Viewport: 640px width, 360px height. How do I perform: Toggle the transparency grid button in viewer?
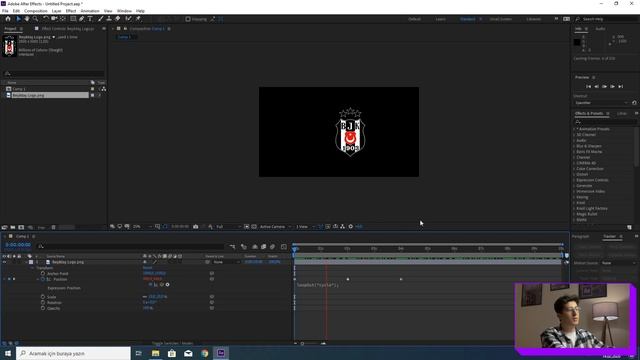pos(253,227)
